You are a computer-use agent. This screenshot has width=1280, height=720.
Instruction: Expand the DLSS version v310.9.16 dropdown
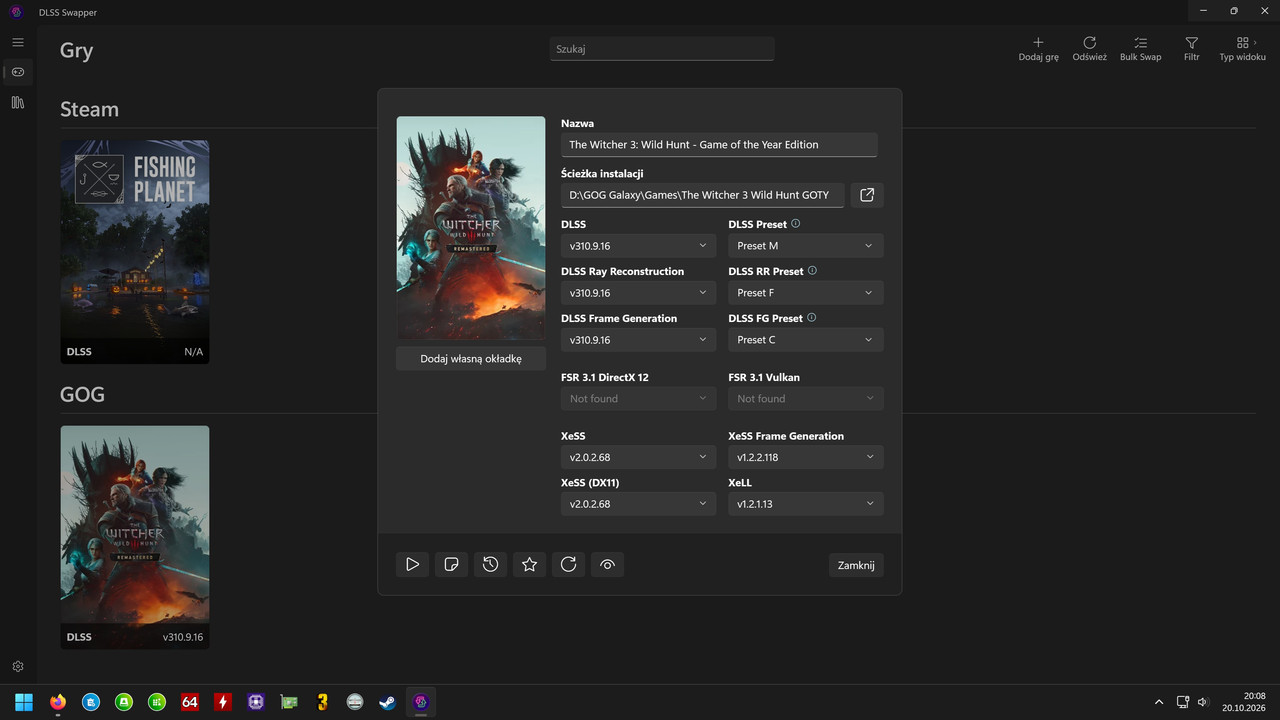pos(638,246)
